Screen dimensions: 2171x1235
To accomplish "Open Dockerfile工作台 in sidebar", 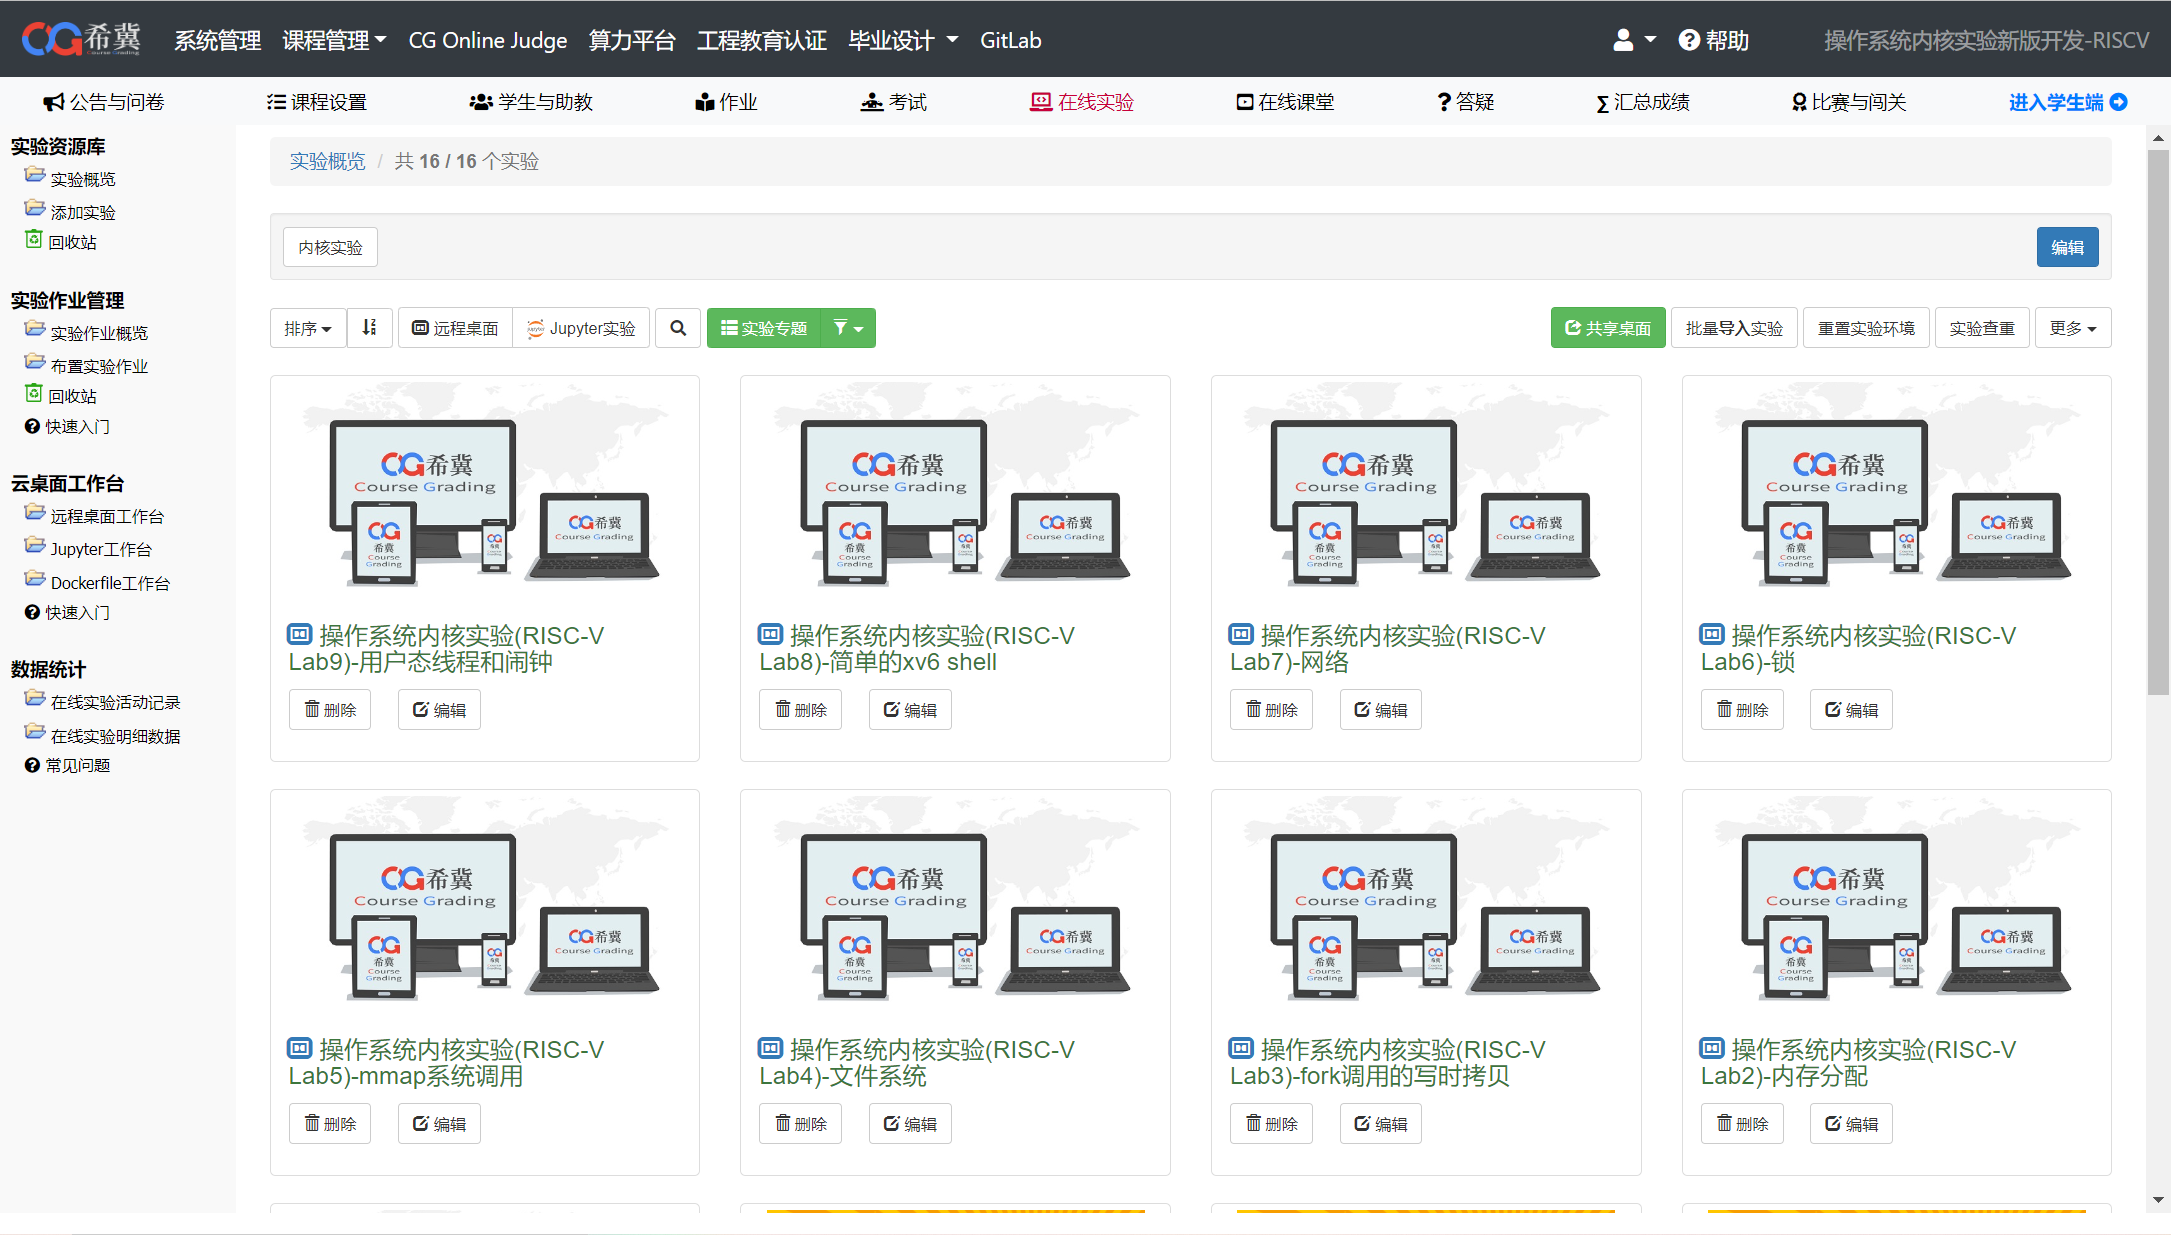I will (x=110, y=583).
